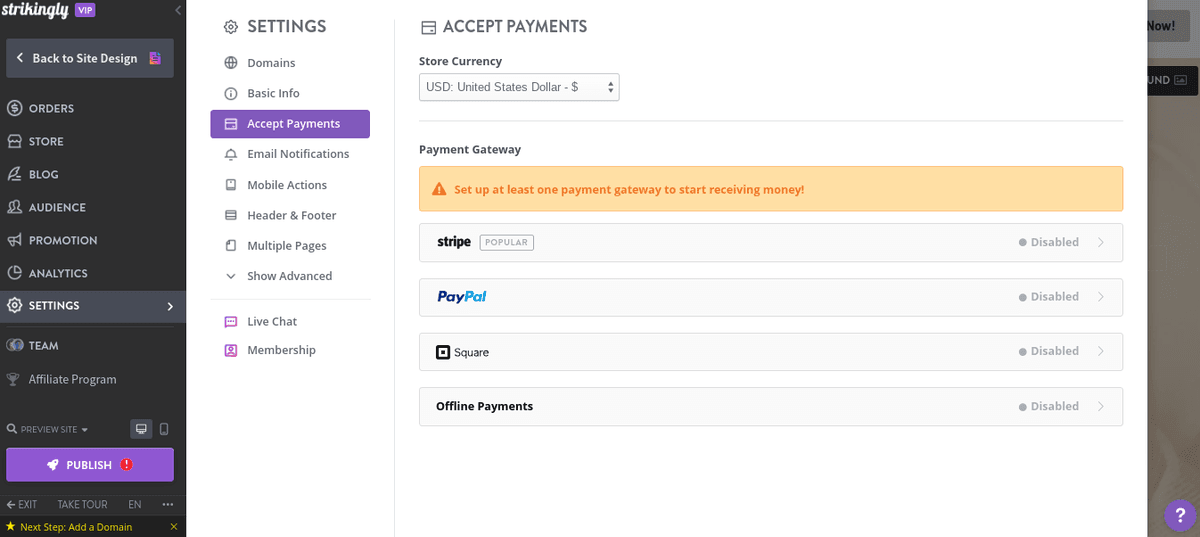
Task: Open the Store section icon
Action: pyautogui.click(x=15, y=141)
